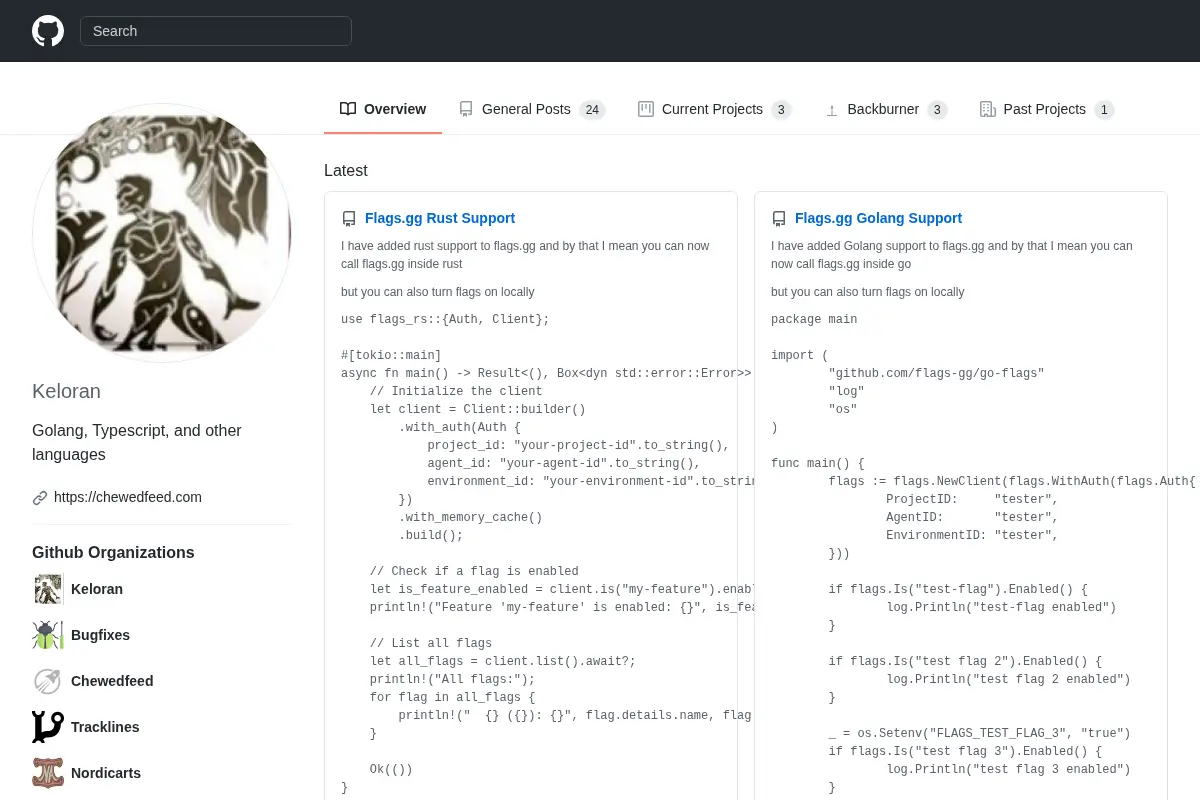Click the 'package main' code line
The image size is (1200, 800).
click(x=814, y=319)
